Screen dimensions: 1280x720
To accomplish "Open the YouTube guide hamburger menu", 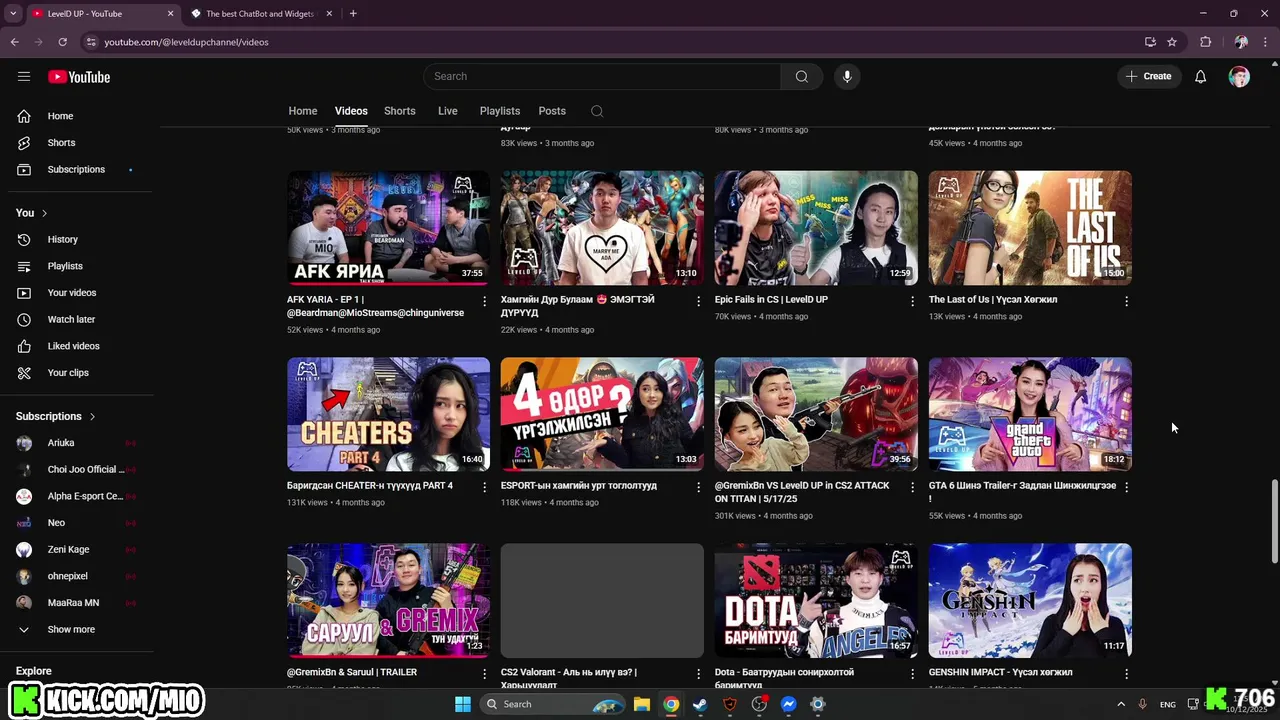I will pyautogui.click(x=24, y=76).
